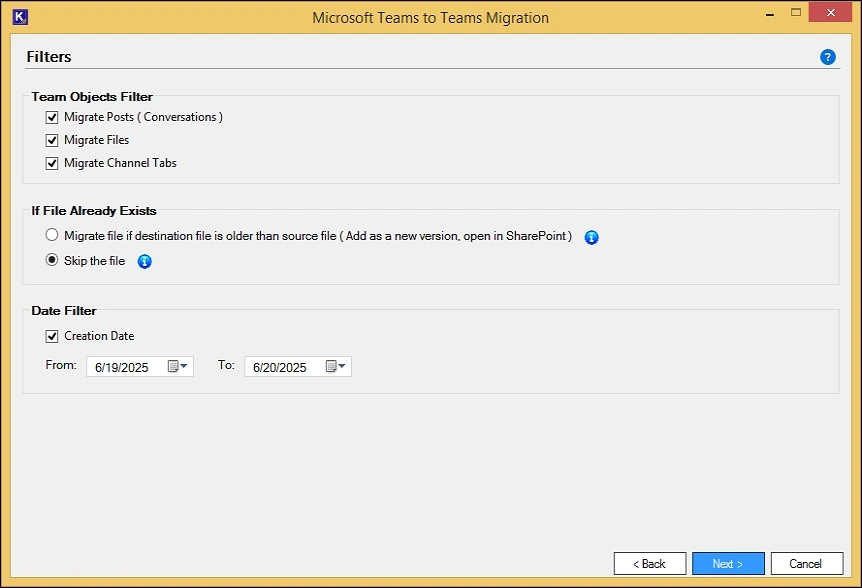Uncheck Migrate Posts (Conversations) checkbox
This screenshot has width=862, height=588.
[x=52, y=118]
